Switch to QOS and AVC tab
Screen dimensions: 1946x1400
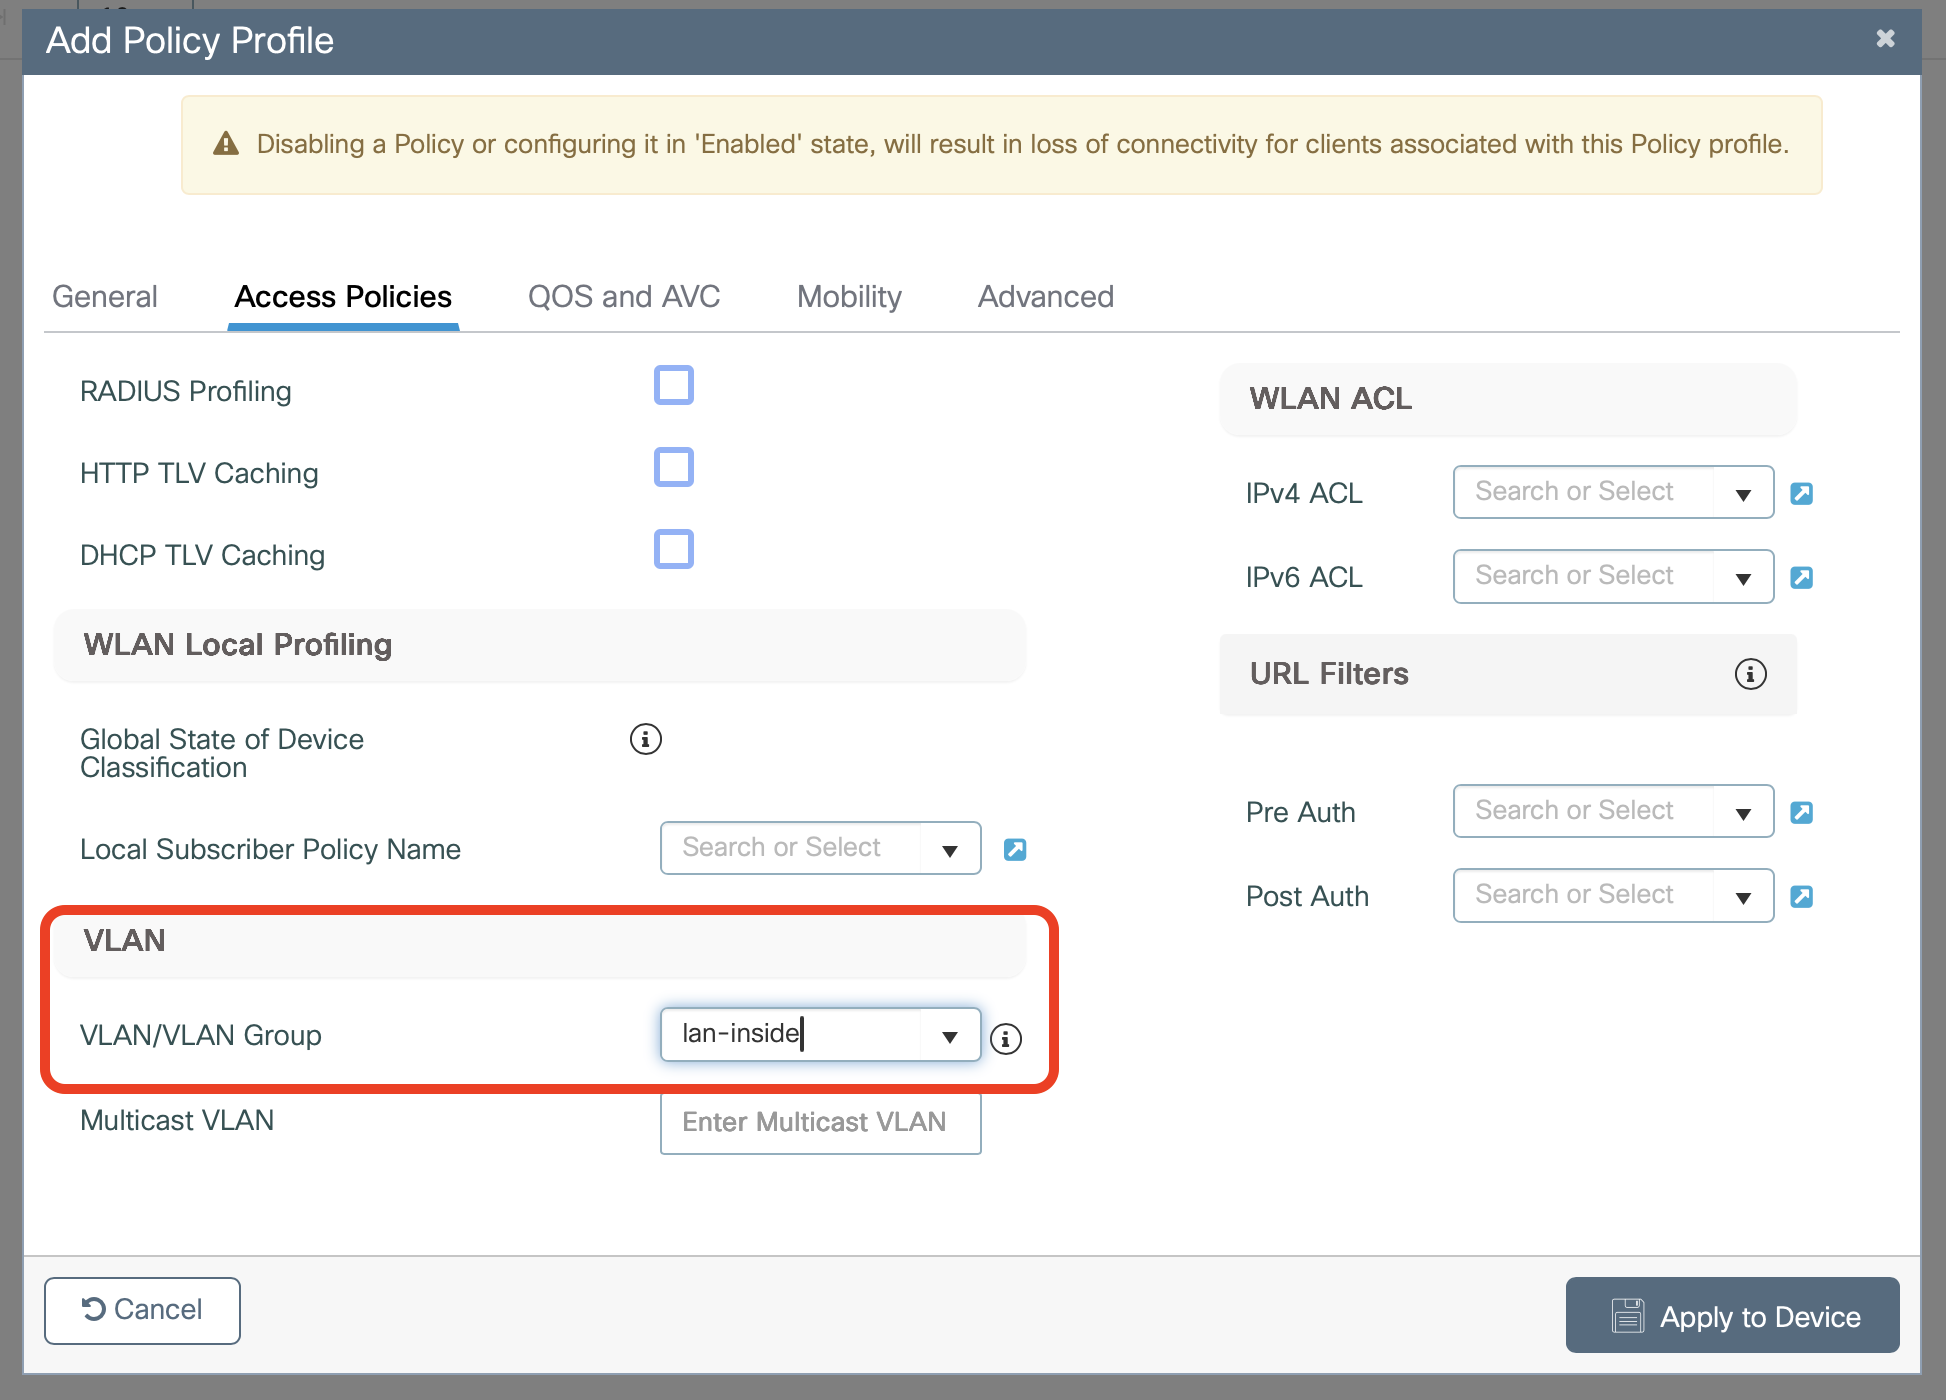click(x=623, y=297)
